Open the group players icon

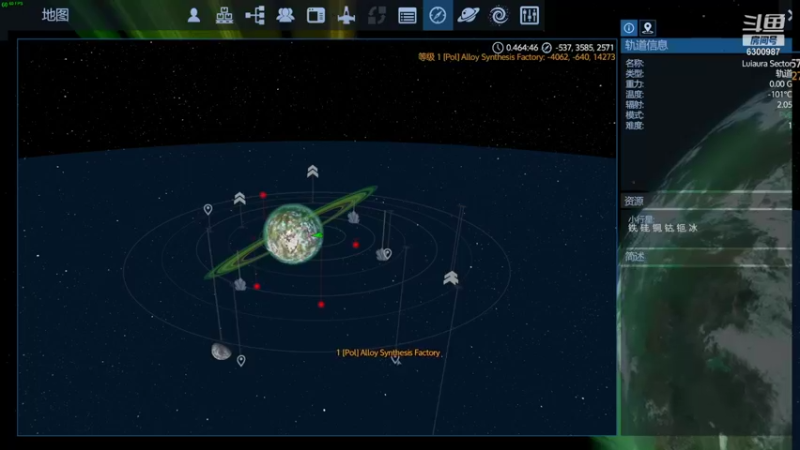click(285, 15)
